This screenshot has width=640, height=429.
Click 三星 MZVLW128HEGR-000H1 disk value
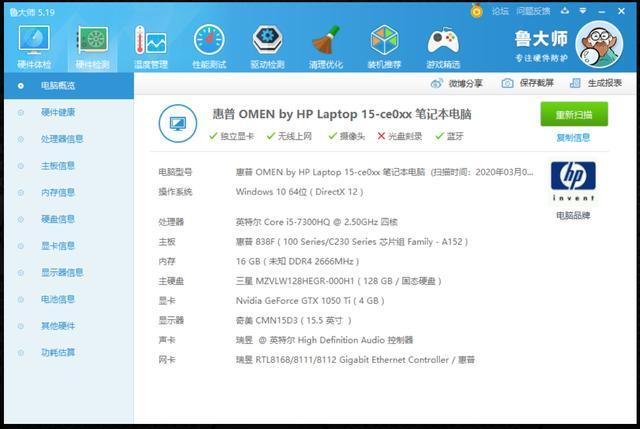(x=338, y=281)
